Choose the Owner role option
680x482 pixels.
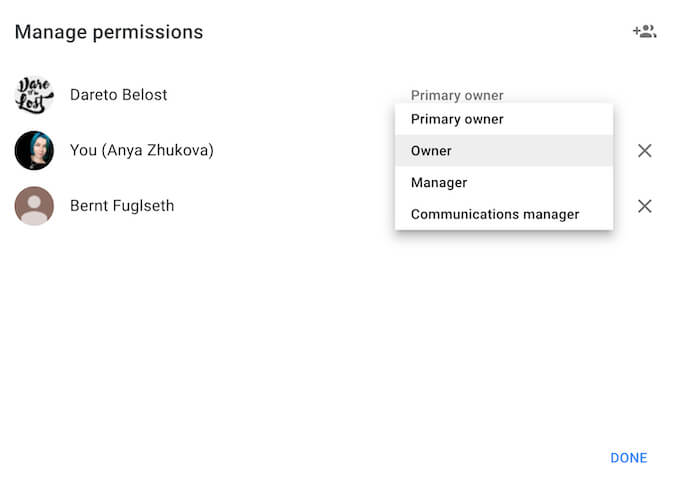(431, 151)
